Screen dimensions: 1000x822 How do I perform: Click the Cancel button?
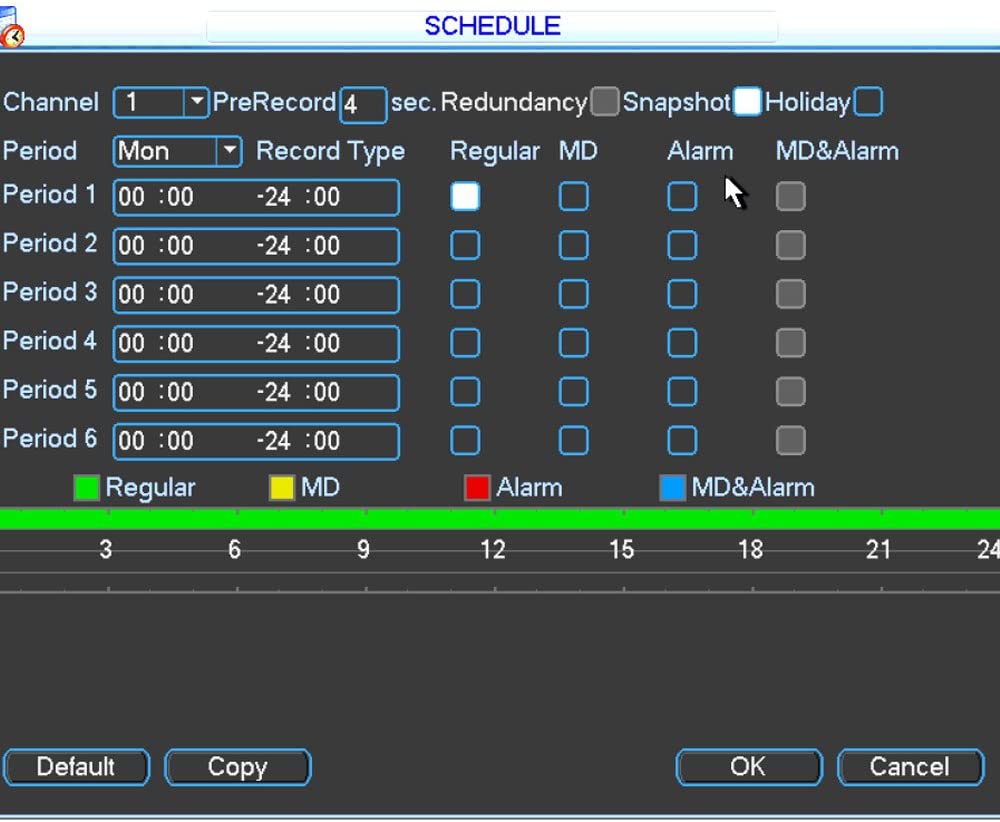tap(911, 767)
